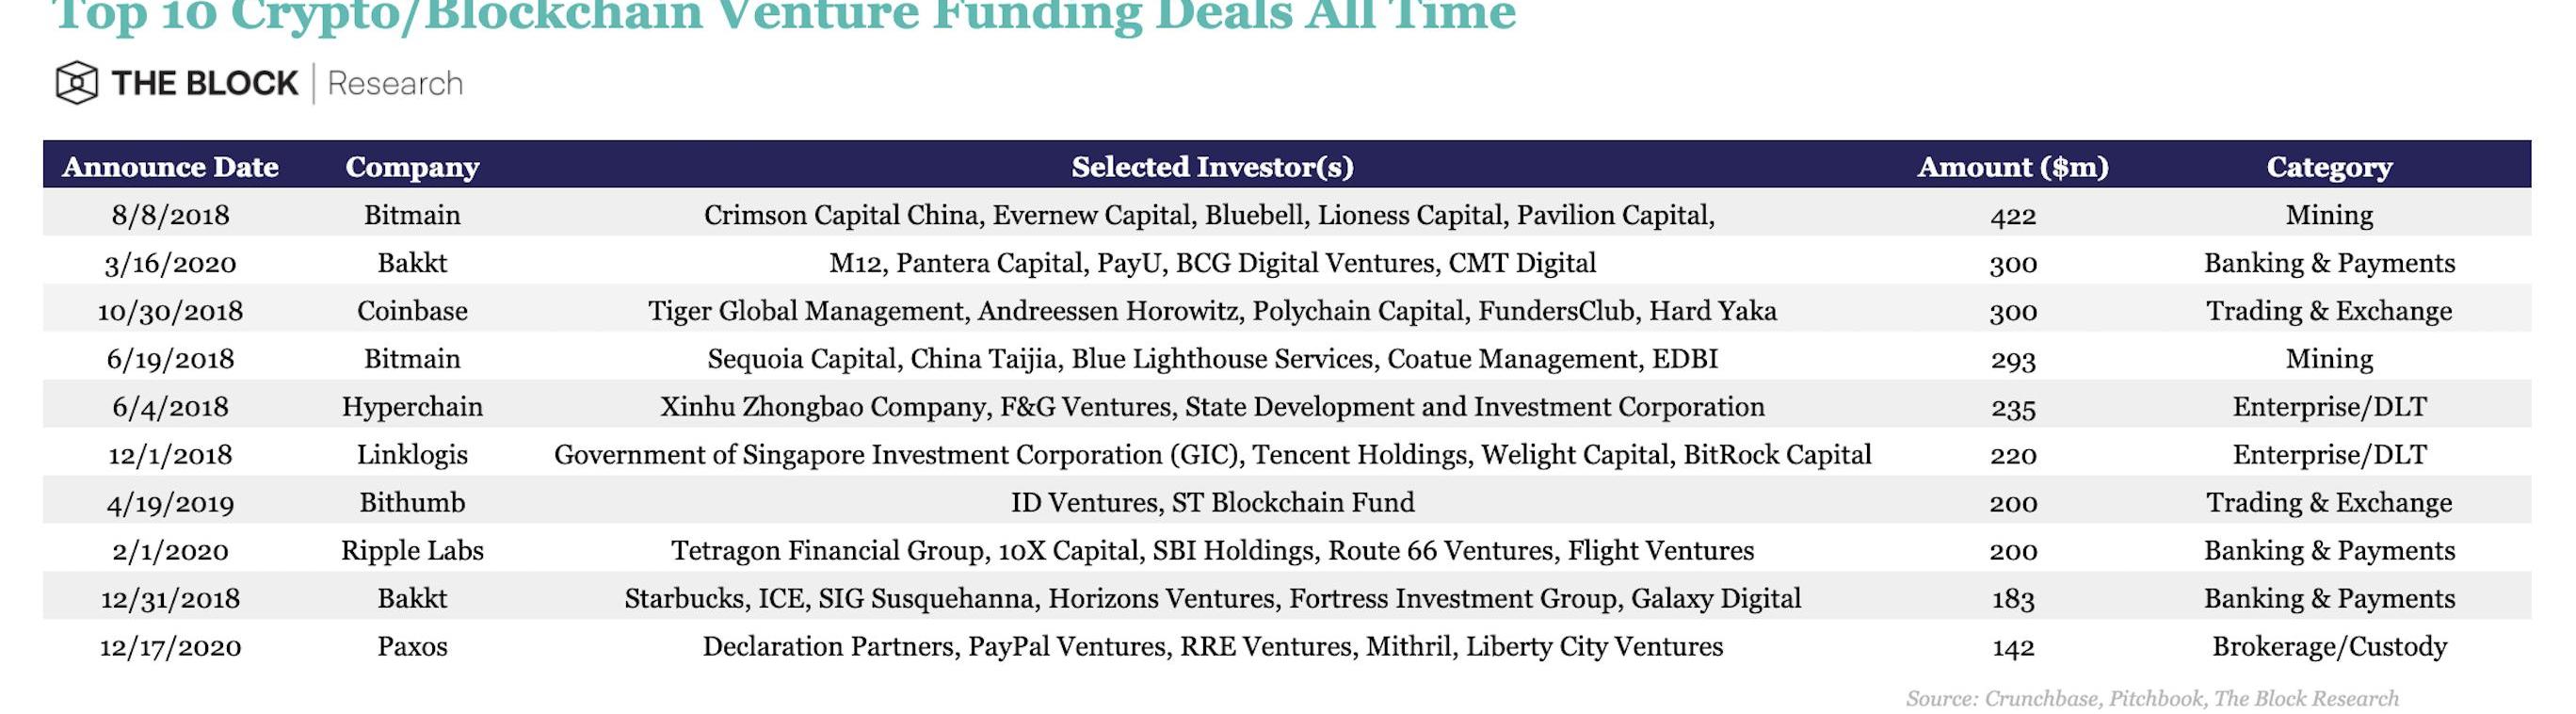Select the Coinbase company cell
This screenshot has height=714, width=2576.
tap(412, 311)
